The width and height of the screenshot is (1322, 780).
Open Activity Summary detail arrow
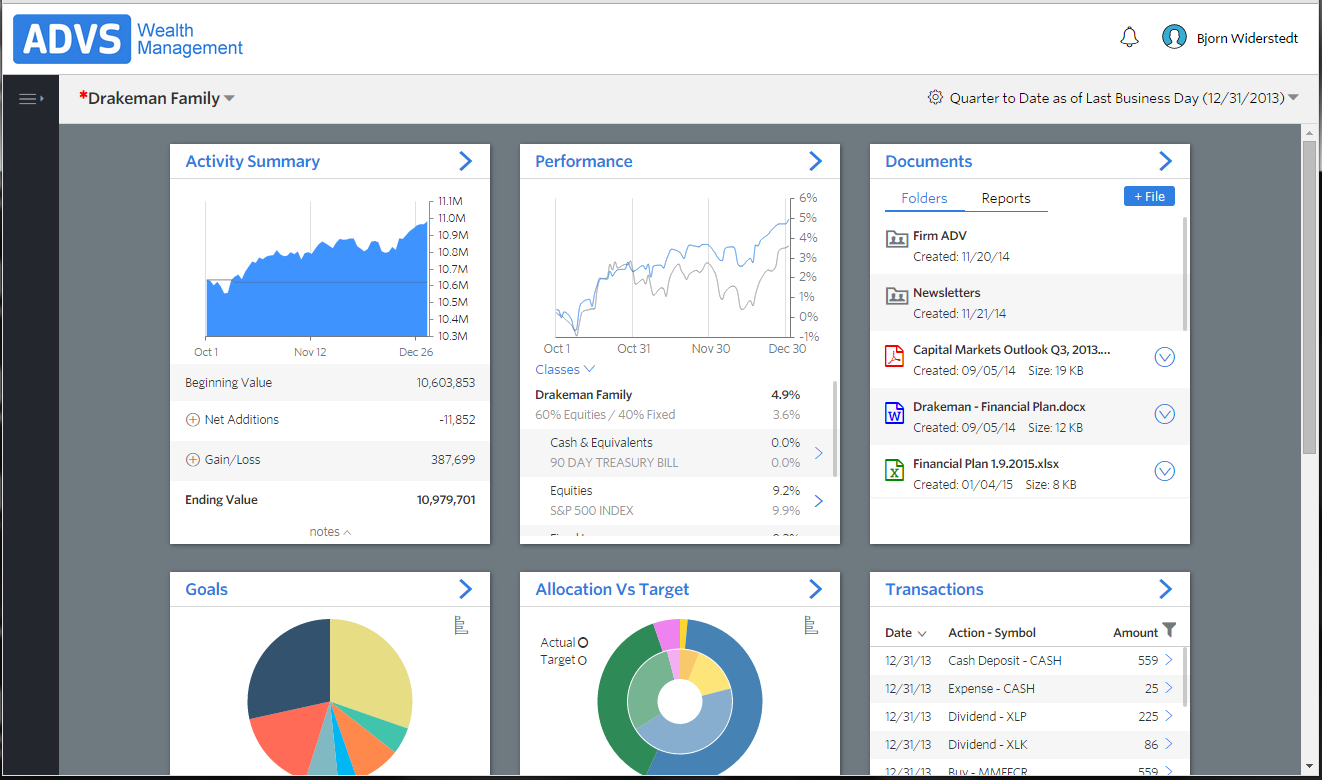coord(465,161)
